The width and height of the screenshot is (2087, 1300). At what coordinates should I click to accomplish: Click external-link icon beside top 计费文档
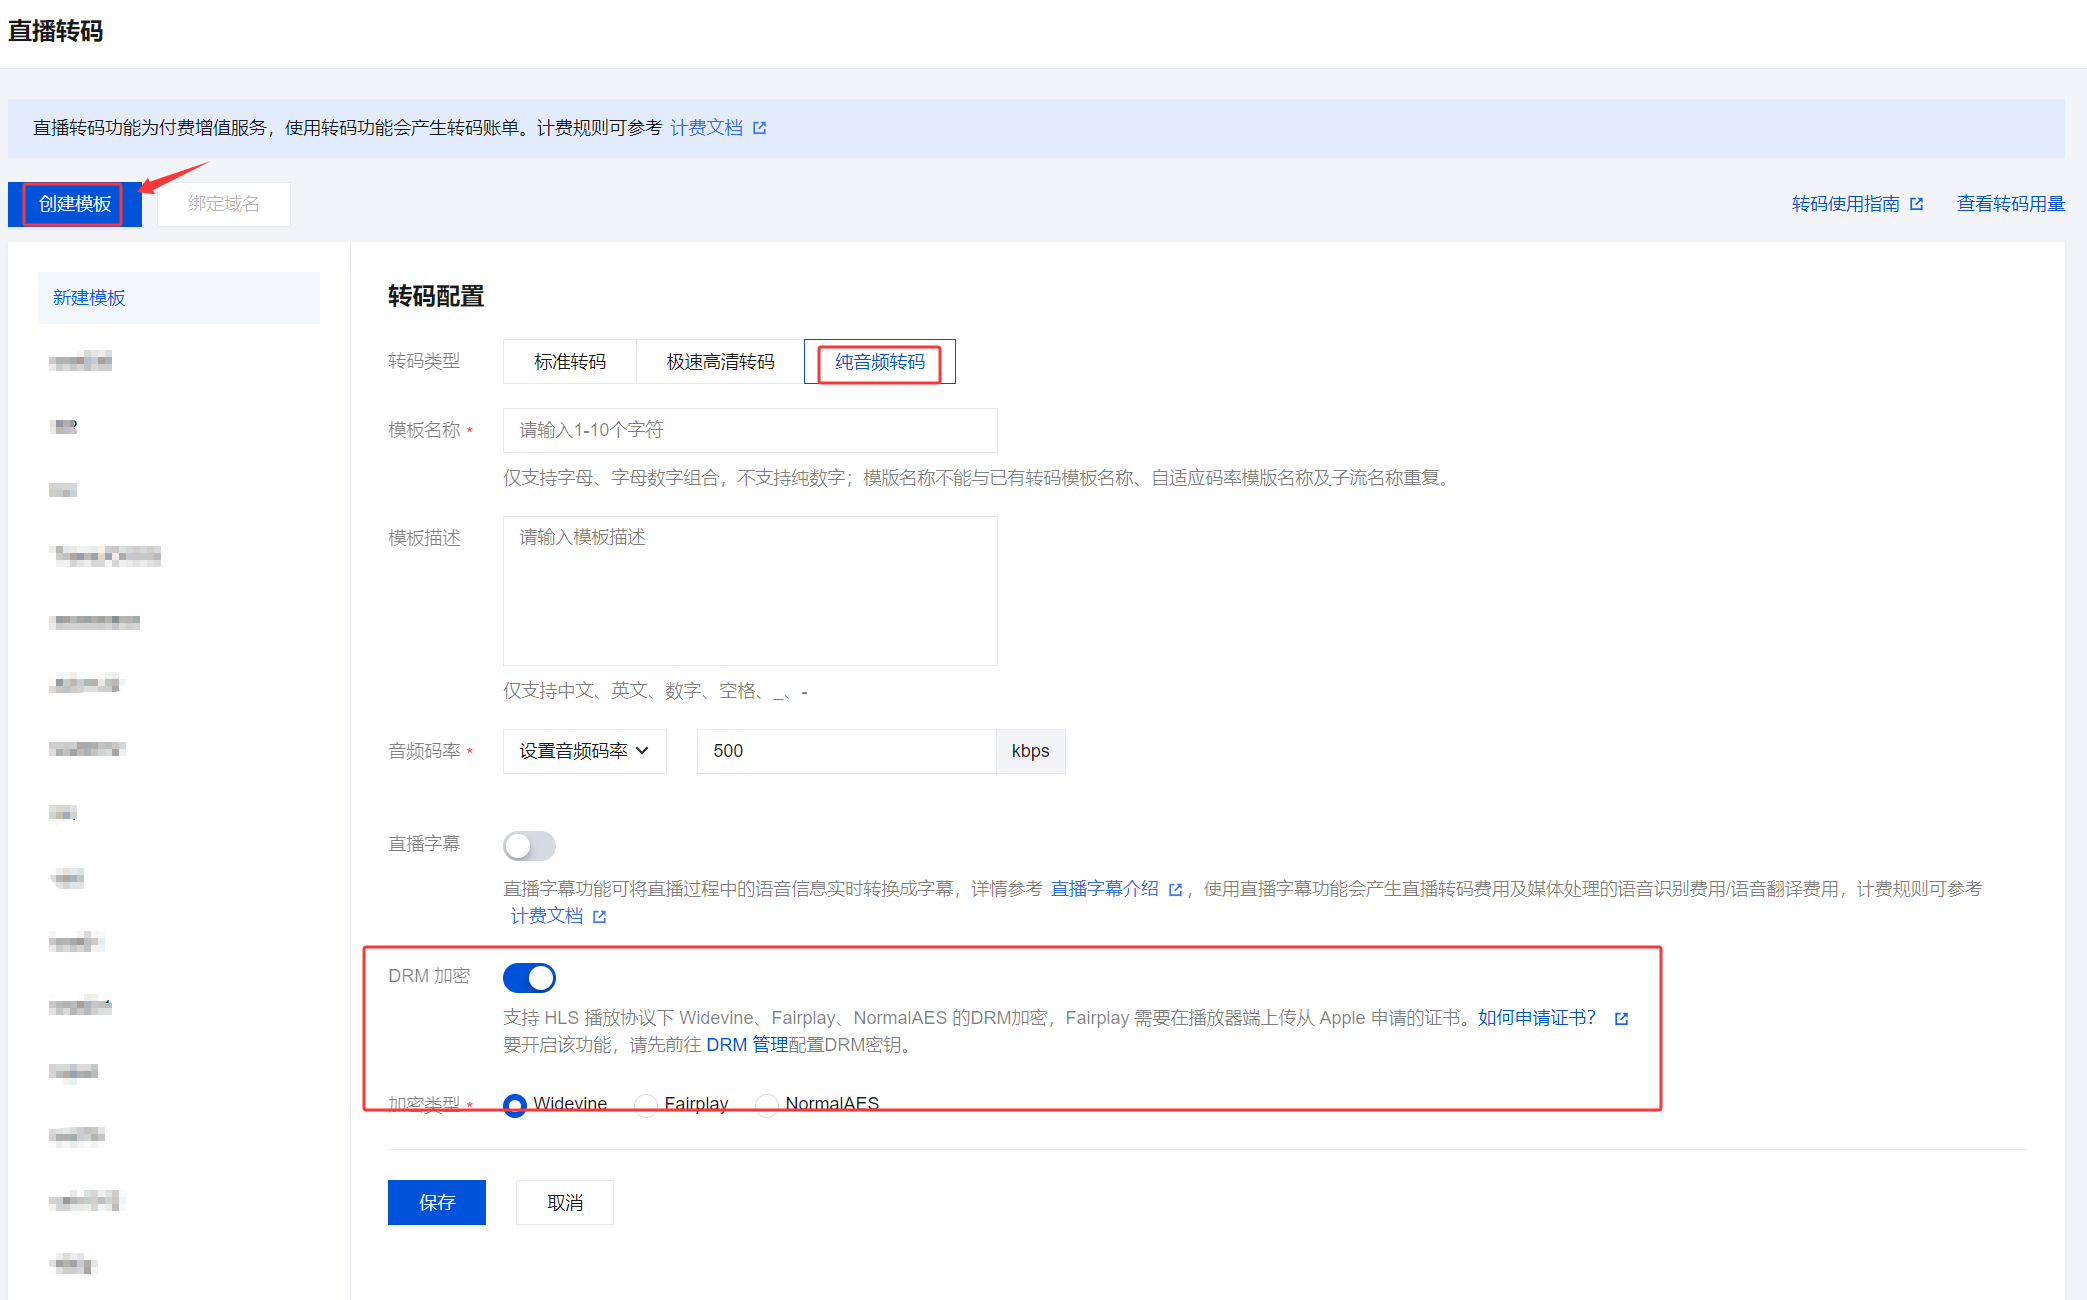pyautogui.click(x=759, y=128)
